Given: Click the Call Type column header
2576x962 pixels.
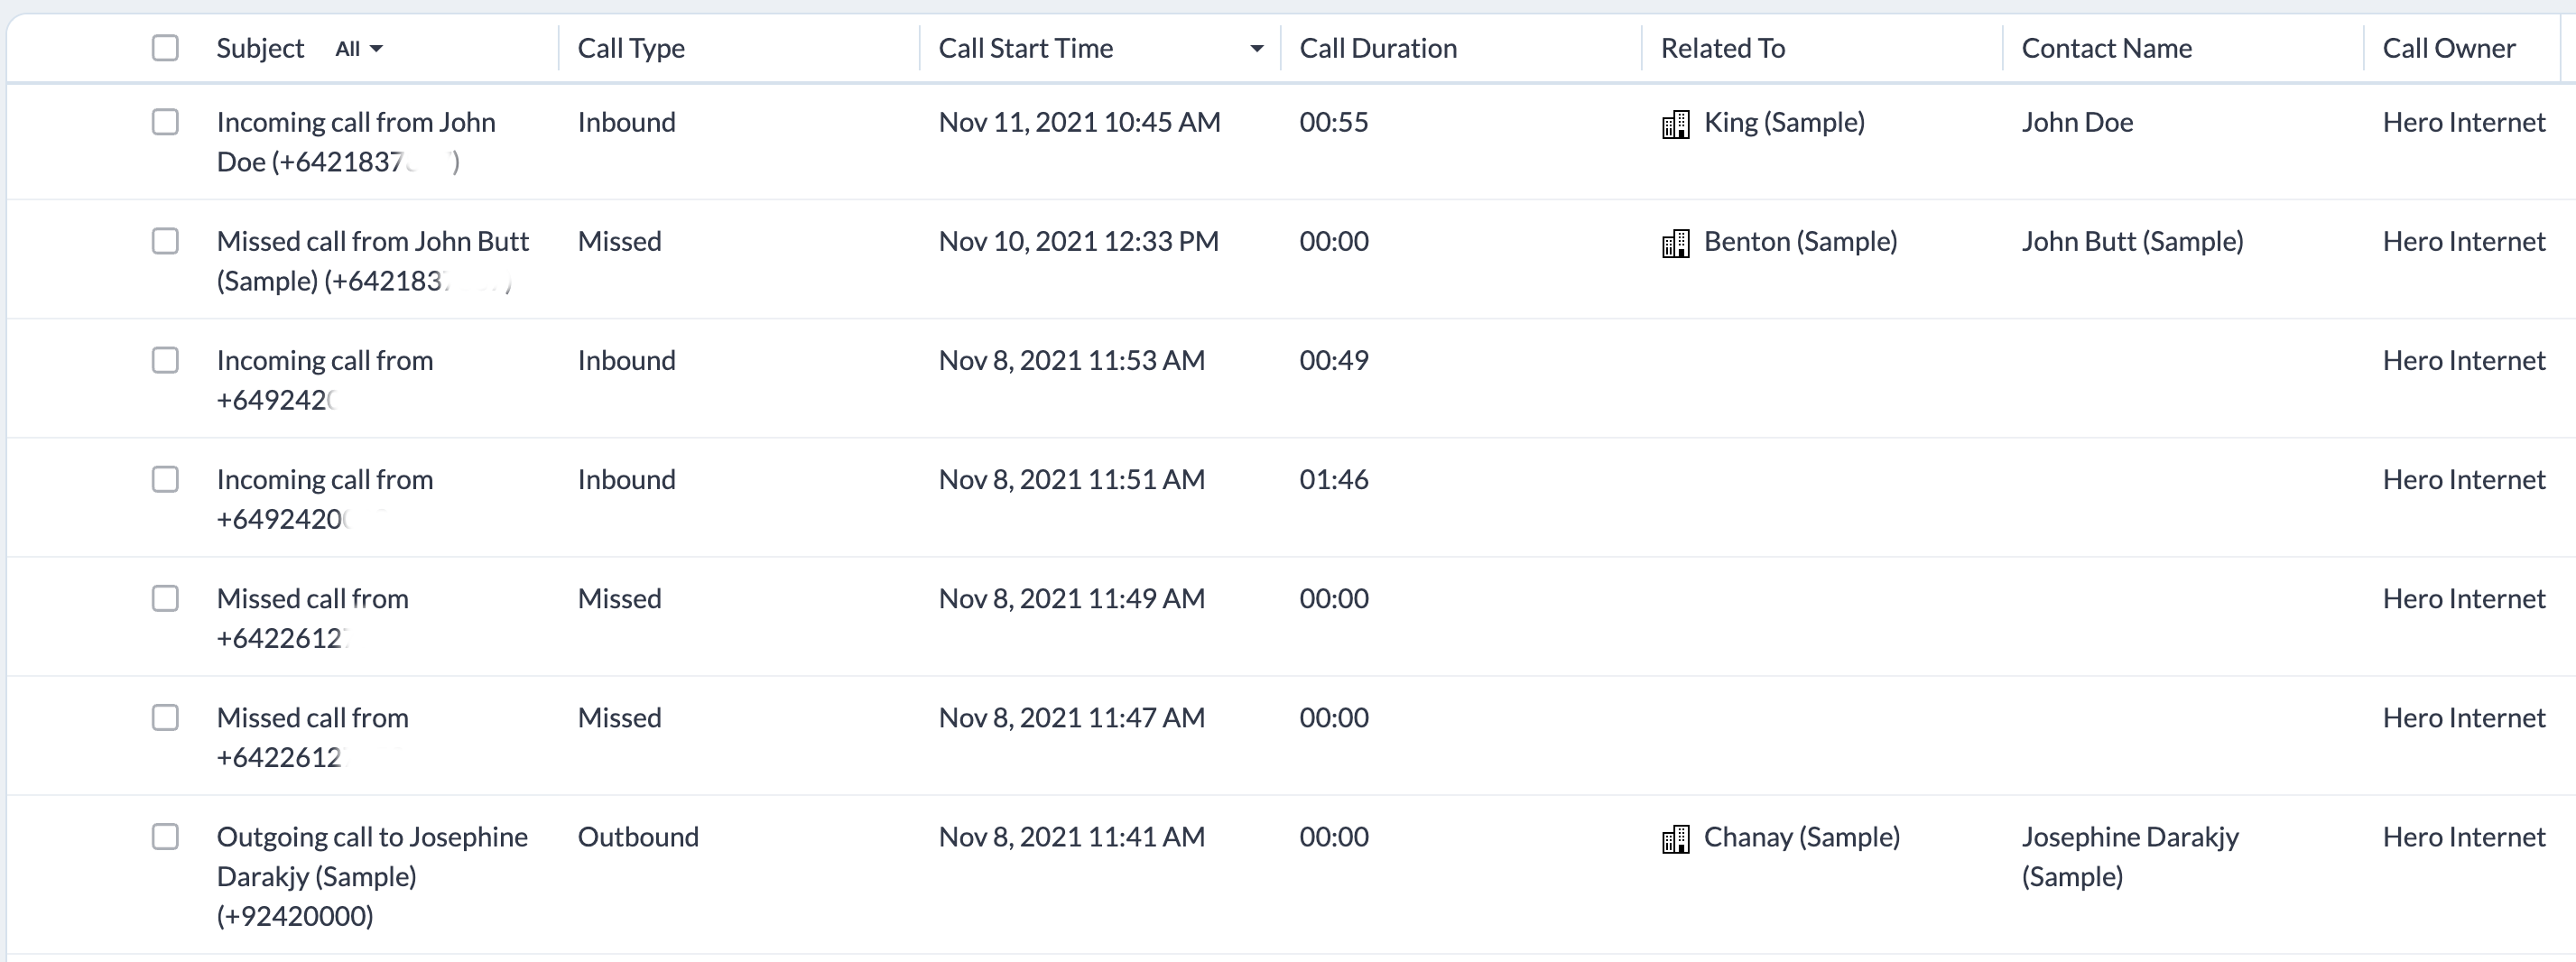Looking at the screenshot, I should [x=631, y=48].
